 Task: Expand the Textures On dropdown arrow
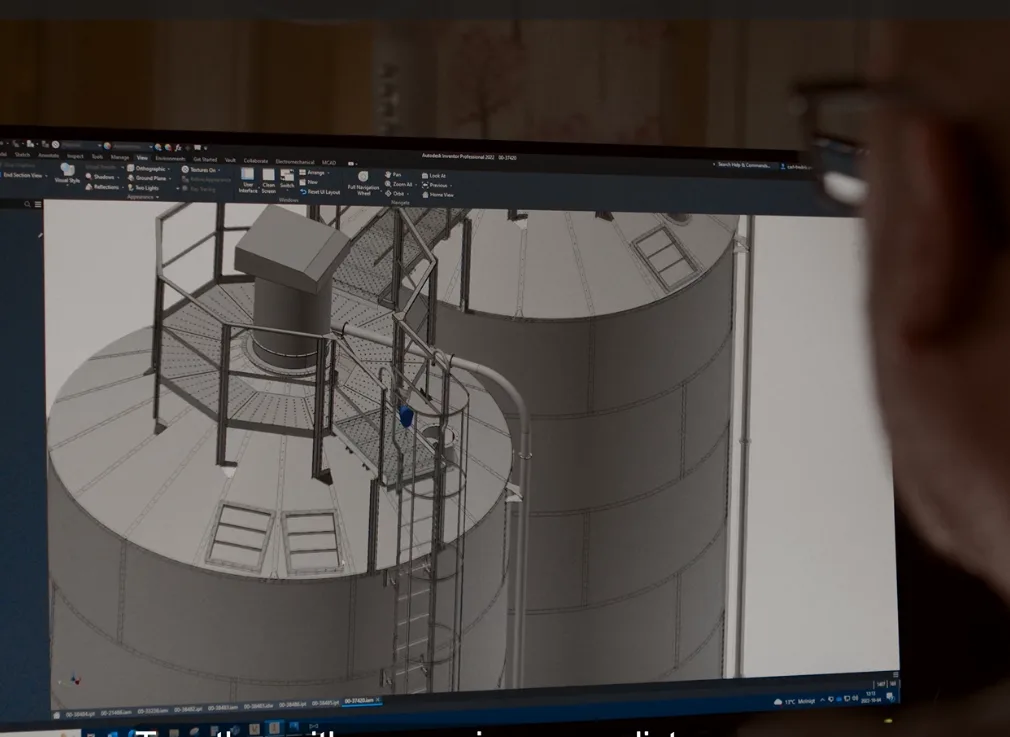(219, 171)
